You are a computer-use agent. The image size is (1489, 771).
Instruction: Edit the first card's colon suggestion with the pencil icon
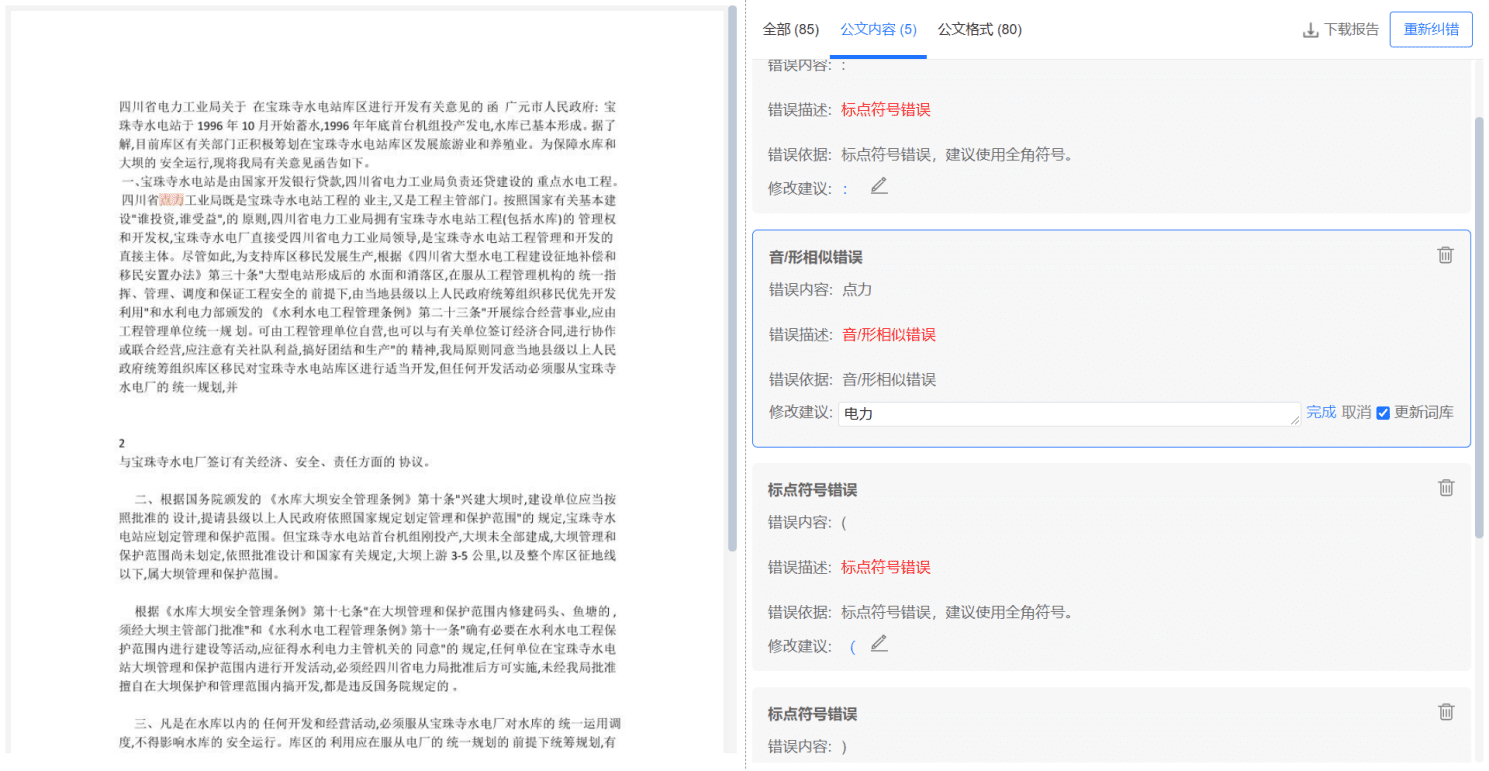(x=878, y=186)
